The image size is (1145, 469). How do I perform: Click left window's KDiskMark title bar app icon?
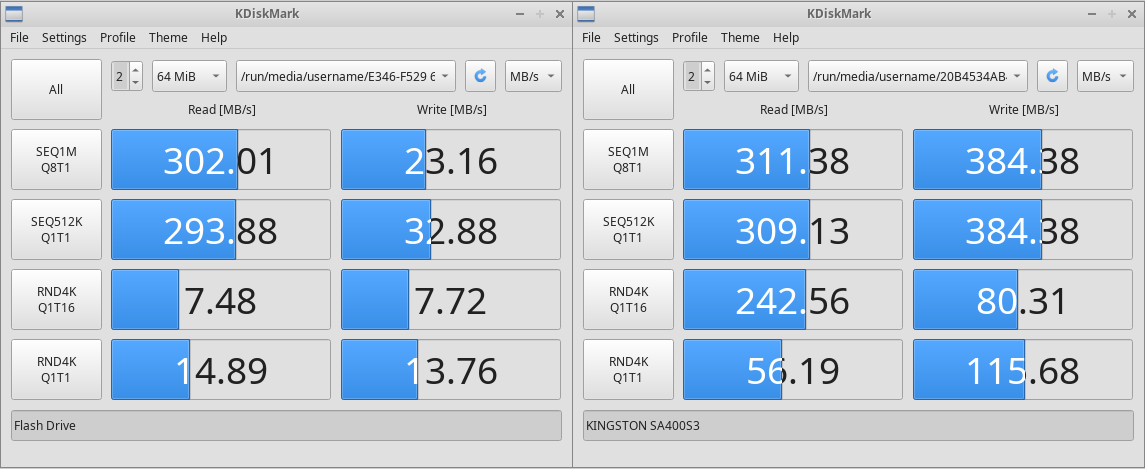(x=13, y=13)
